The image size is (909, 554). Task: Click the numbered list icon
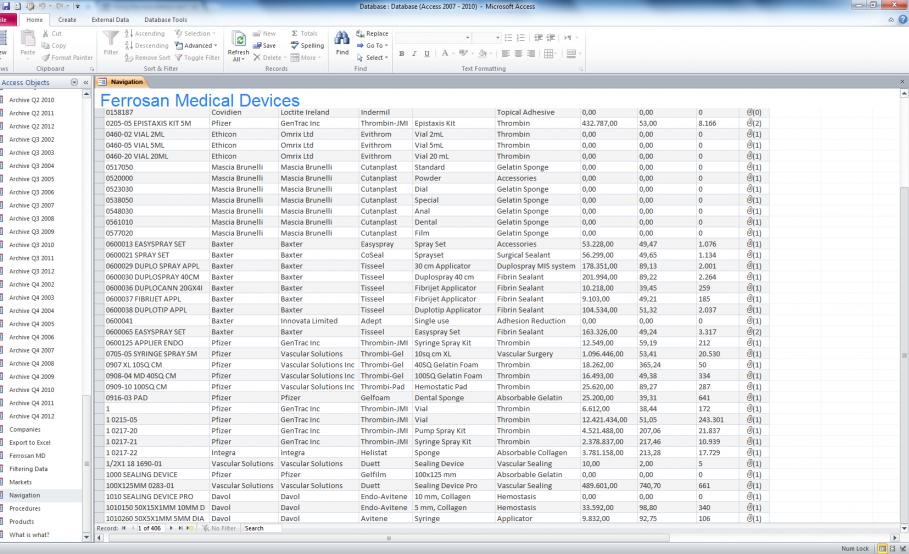coord(521,38)
